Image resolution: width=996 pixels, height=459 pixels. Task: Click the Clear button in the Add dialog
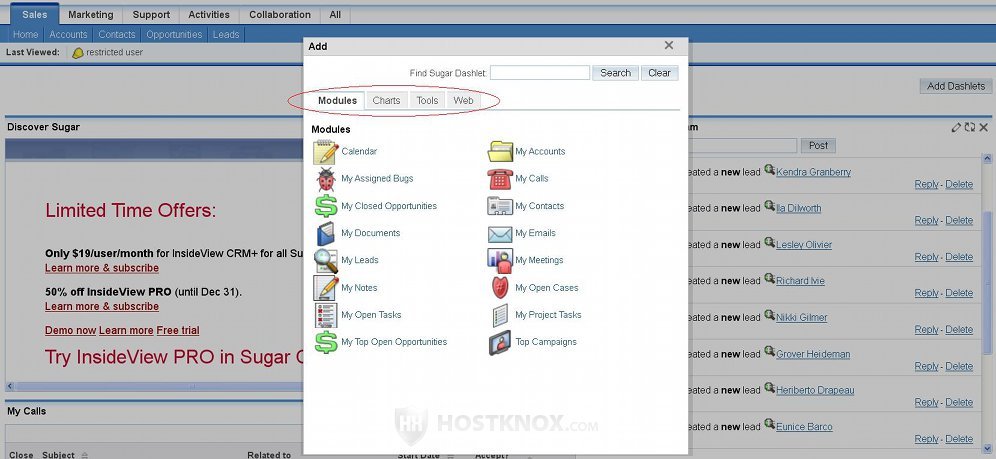pos(659,73)
